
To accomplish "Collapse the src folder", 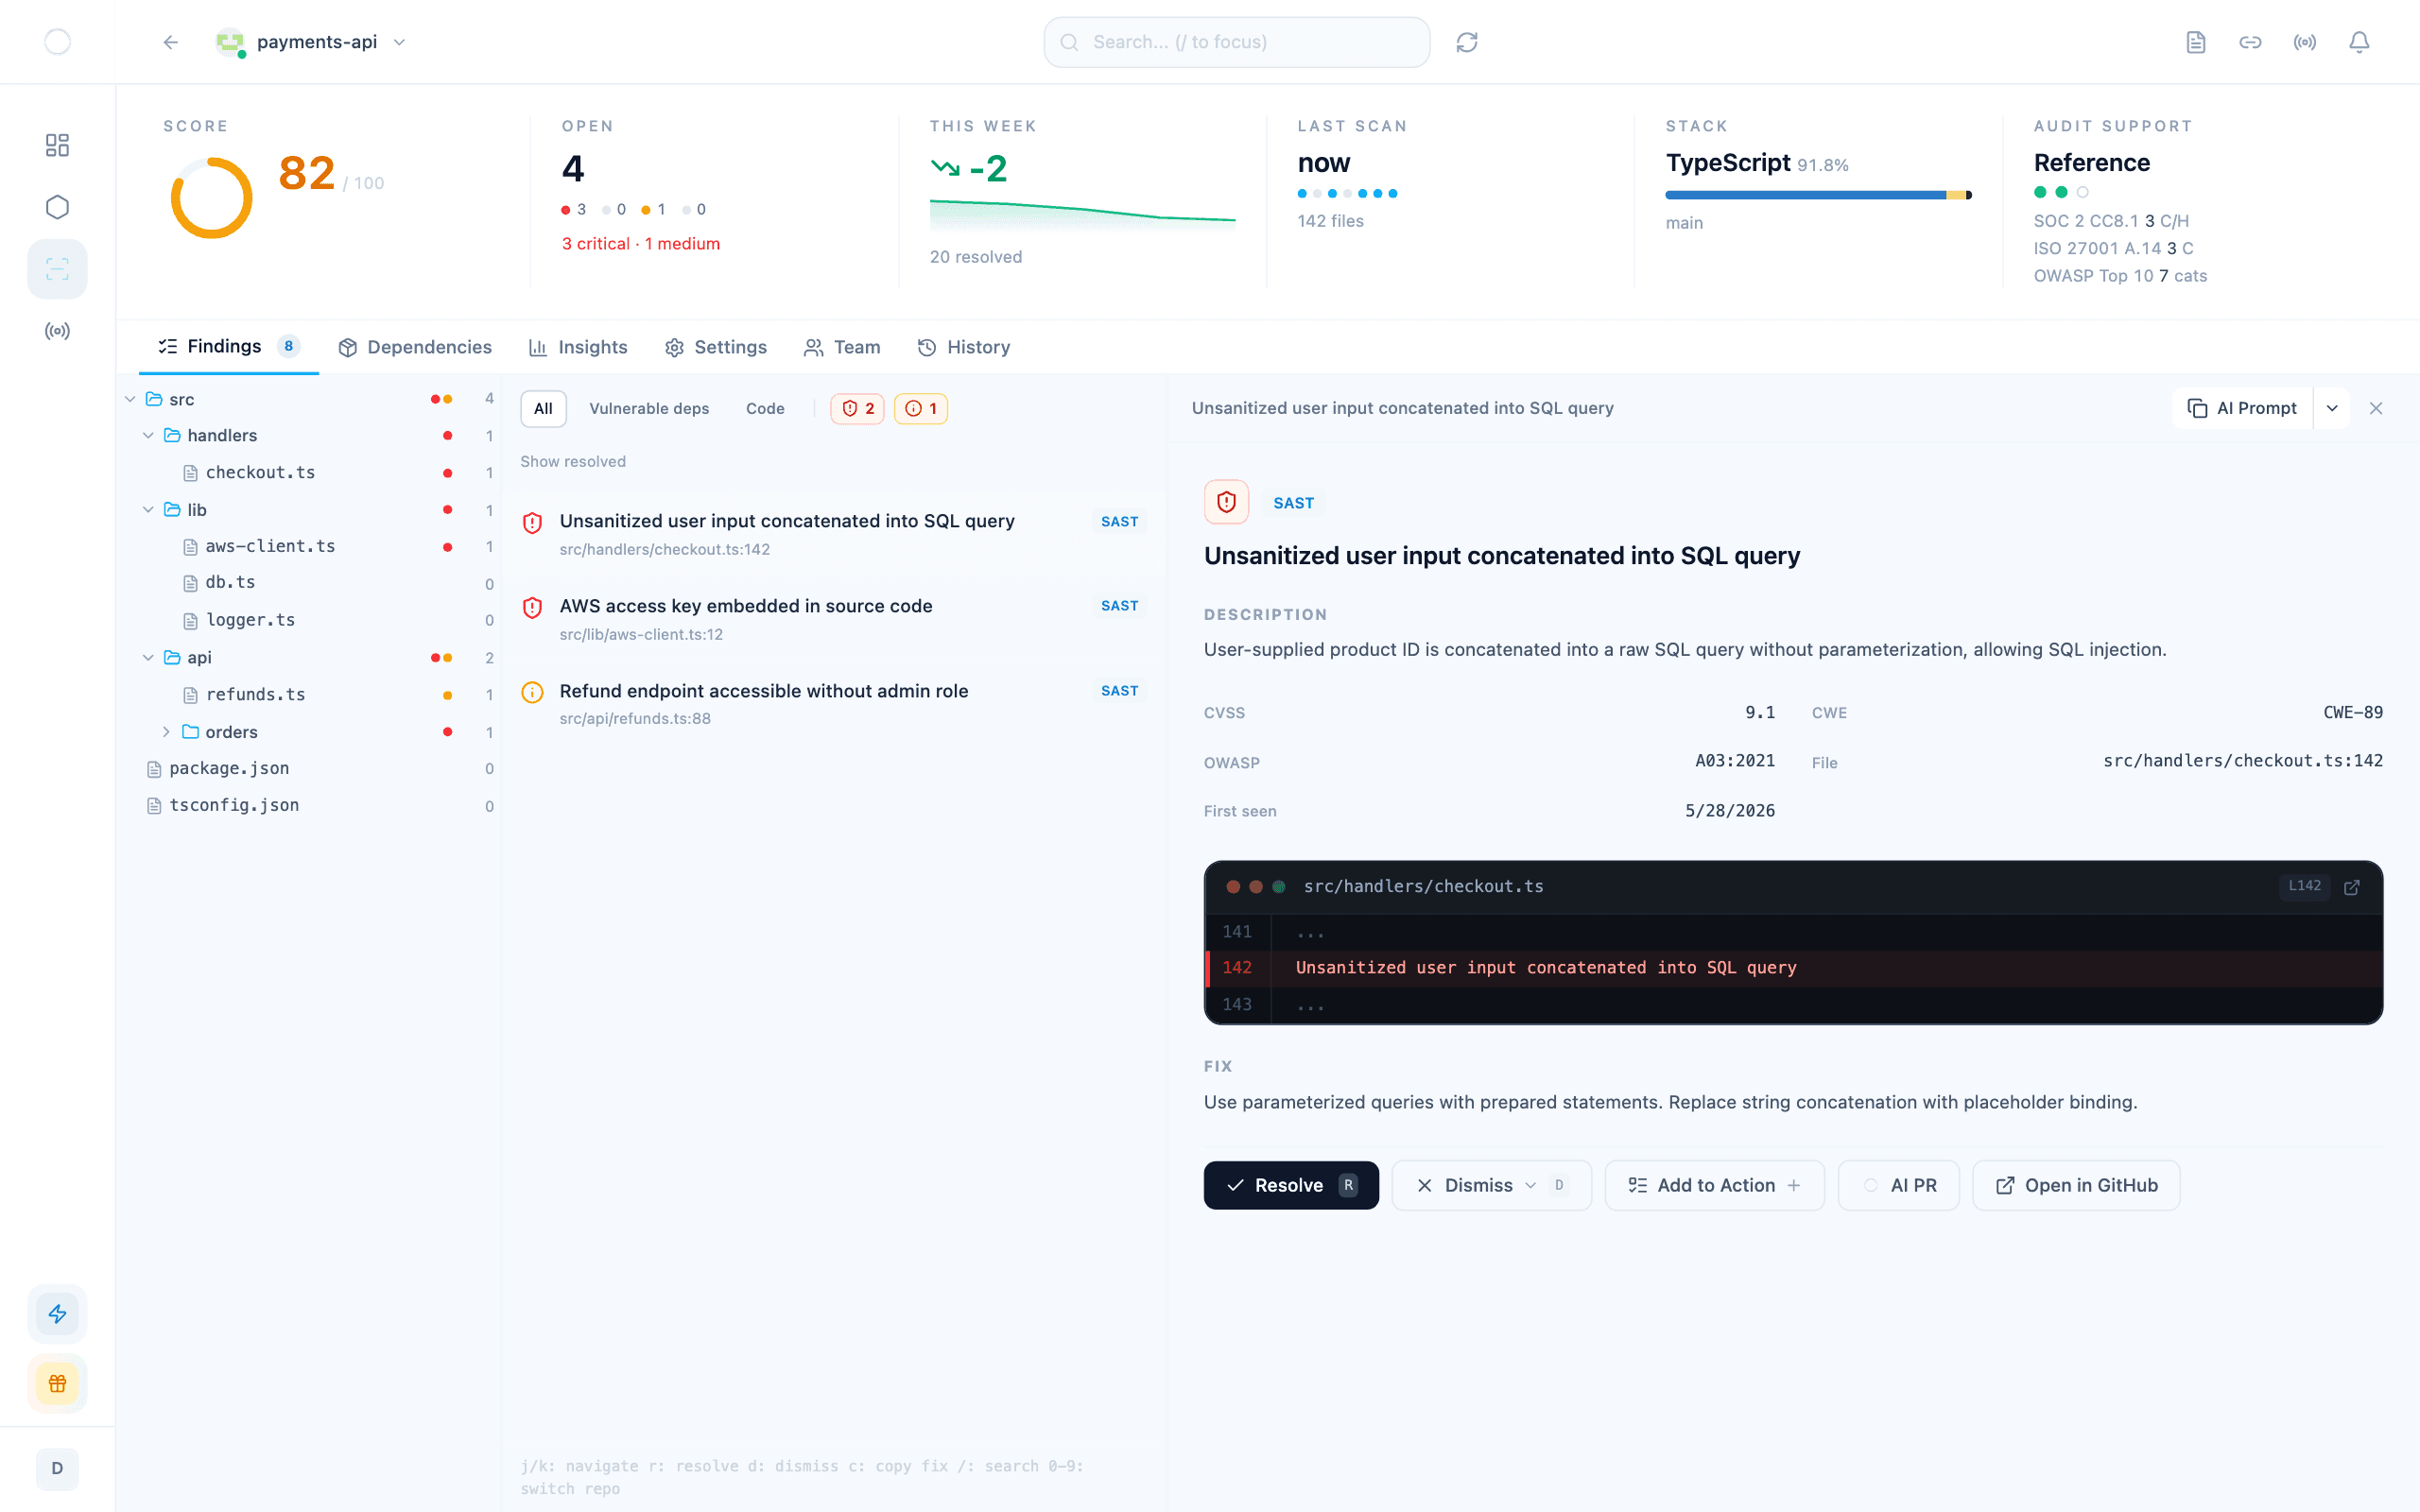I will [x=130, y=399].
